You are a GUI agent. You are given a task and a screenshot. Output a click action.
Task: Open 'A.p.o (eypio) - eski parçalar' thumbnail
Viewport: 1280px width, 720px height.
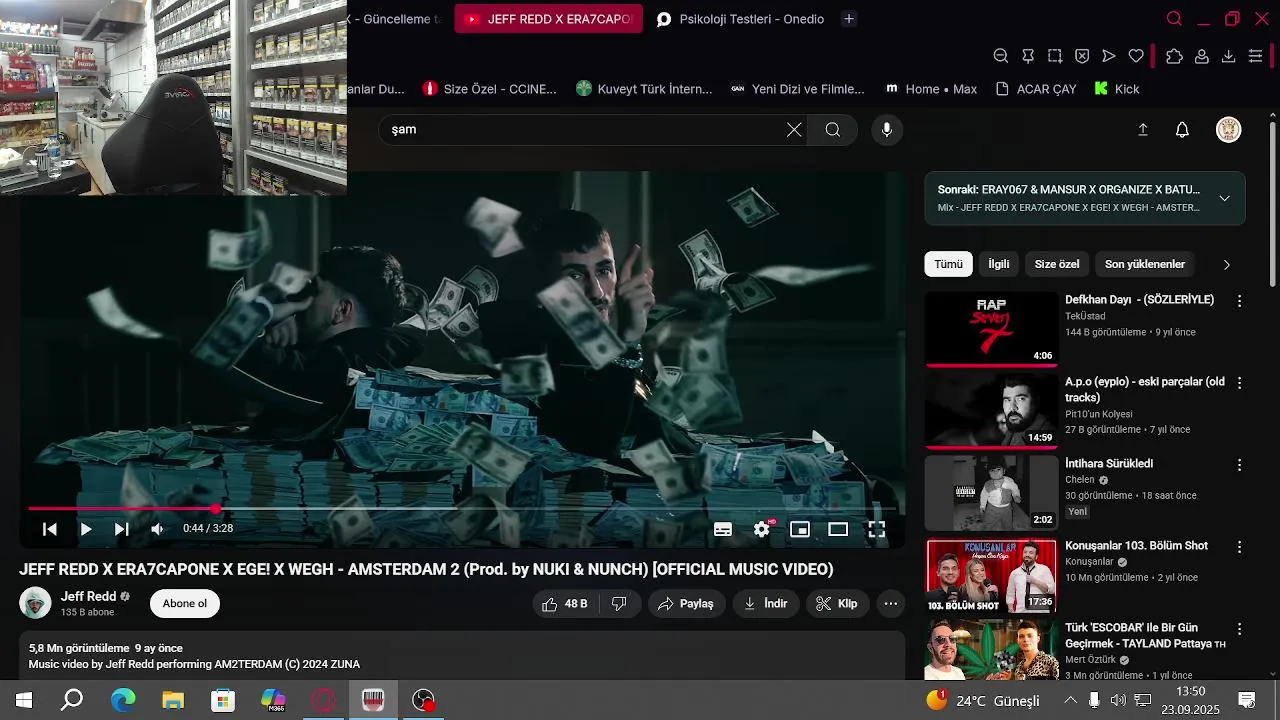point(991,410)
